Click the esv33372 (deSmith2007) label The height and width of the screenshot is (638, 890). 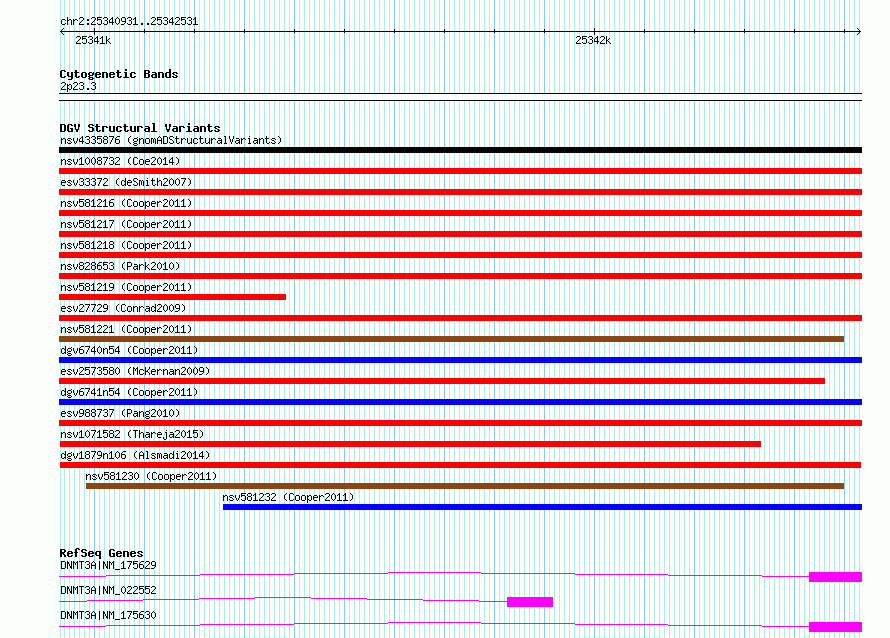126,182
